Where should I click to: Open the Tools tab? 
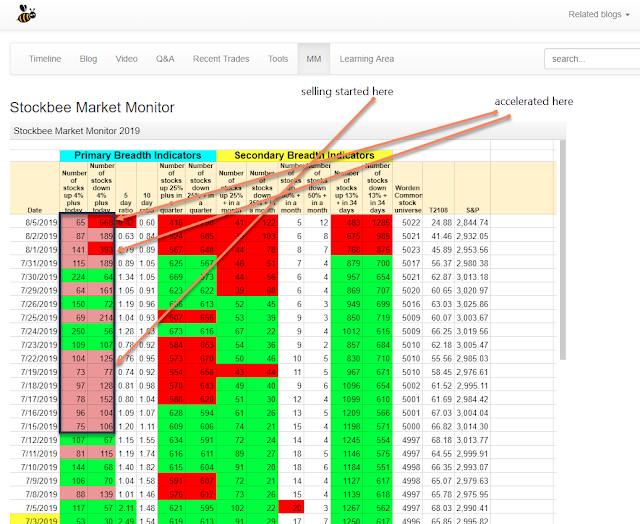pos(278,59)
